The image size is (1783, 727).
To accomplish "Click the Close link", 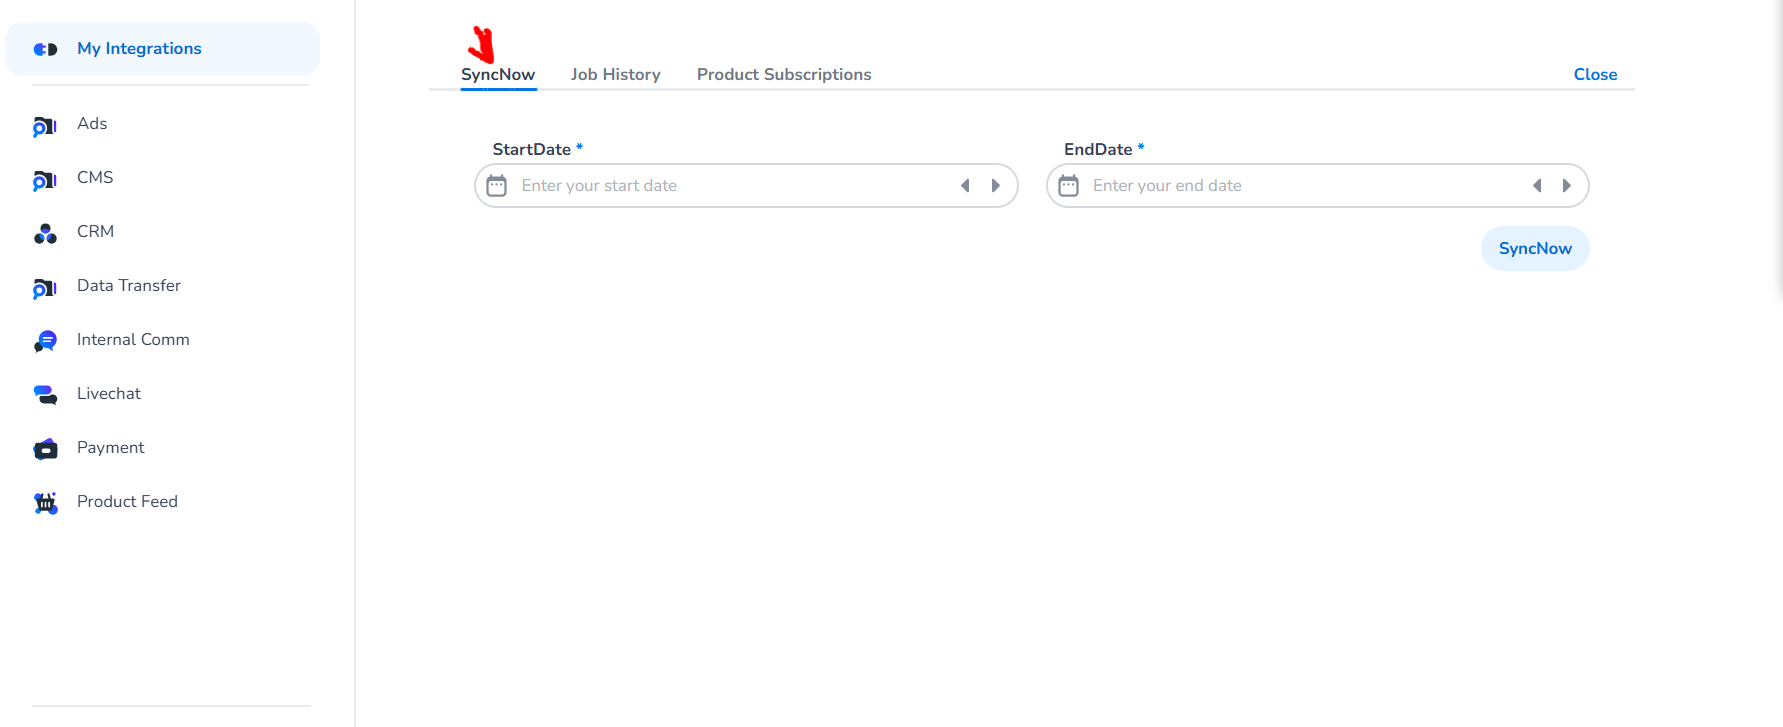I will (1595, 75).
